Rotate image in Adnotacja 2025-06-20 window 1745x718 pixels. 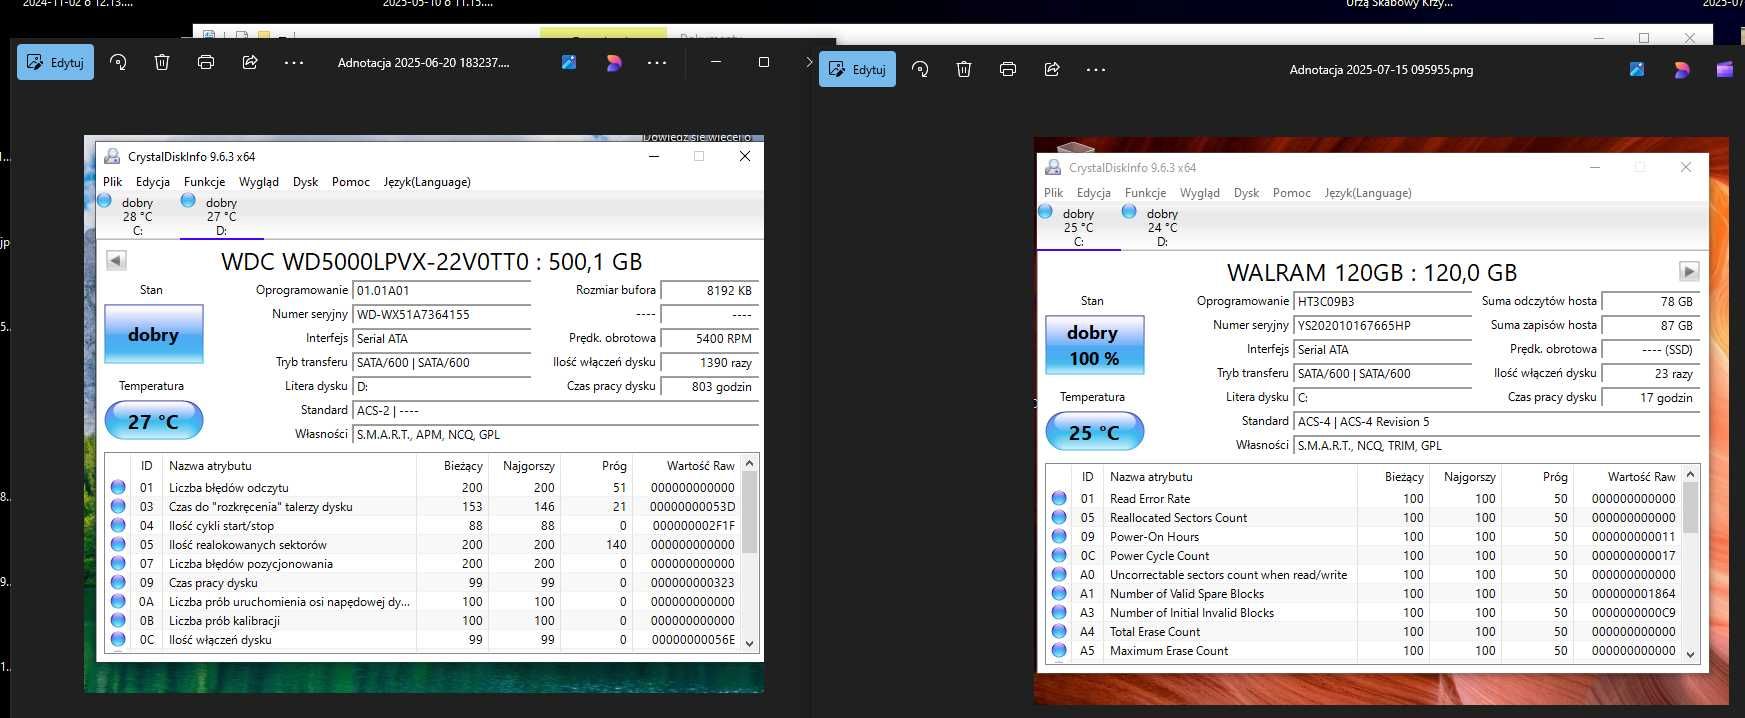point(118,62)
